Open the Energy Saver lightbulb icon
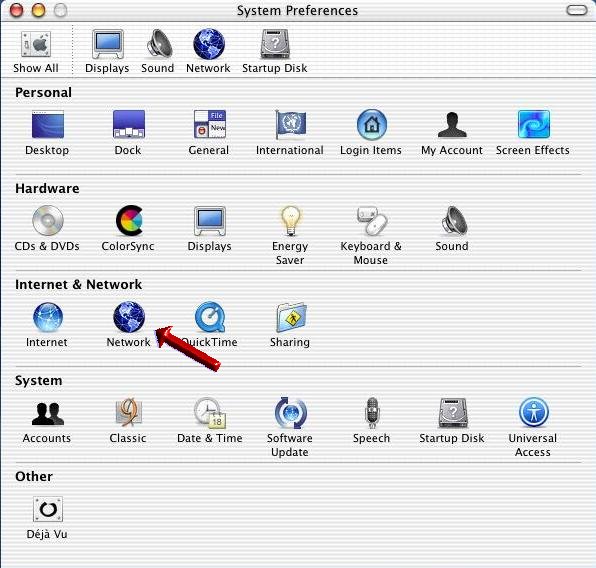 [x=291, y=221]
